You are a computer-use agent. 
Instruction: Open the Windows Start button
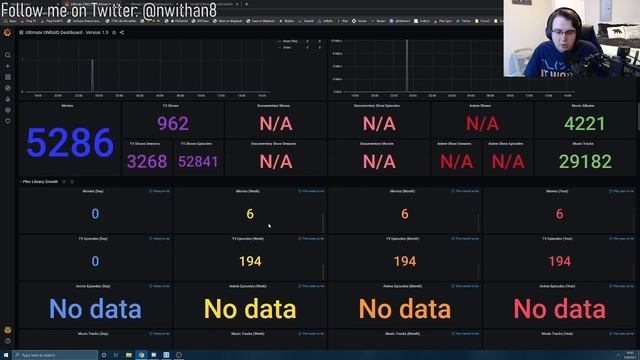coord(6,355)
